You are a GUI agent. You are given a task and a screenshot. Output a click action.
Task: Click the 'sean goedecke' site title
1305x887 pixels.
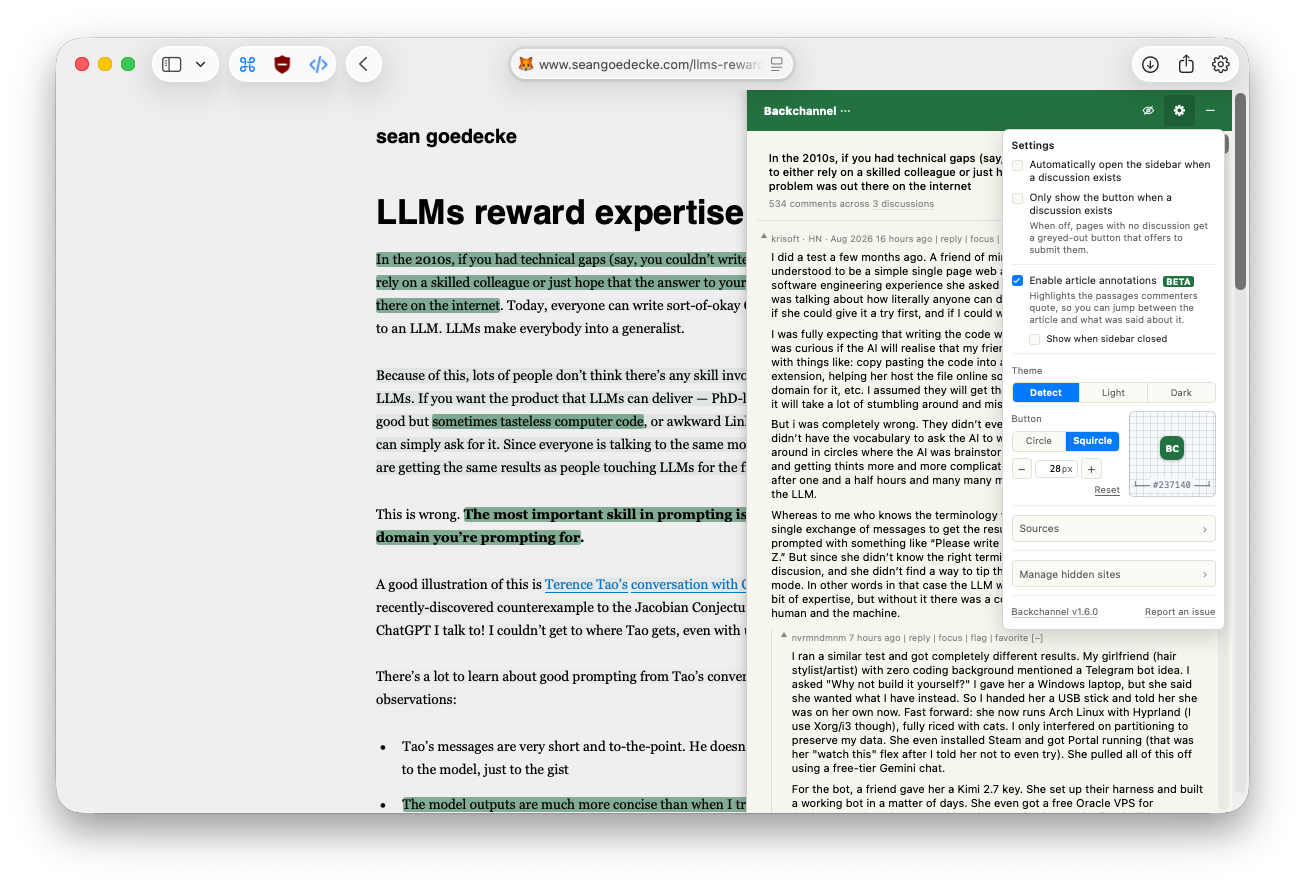click(x=446, y=137)
